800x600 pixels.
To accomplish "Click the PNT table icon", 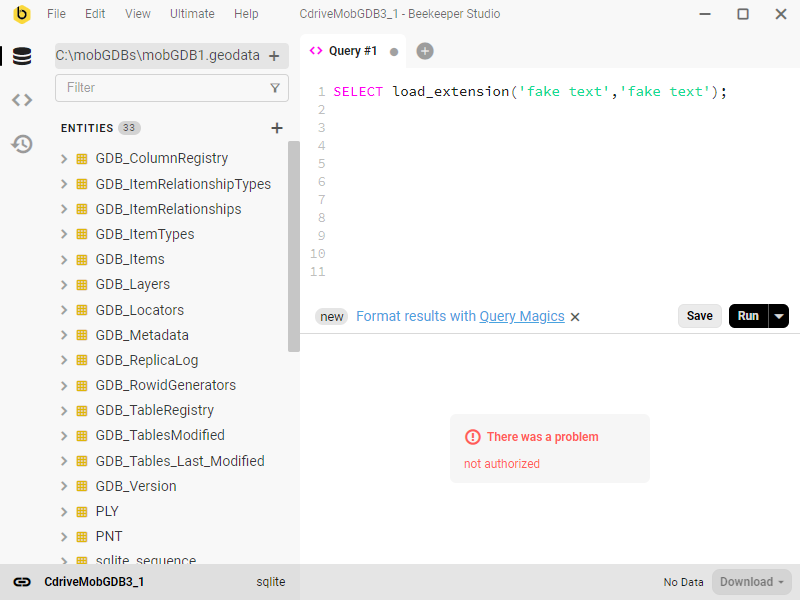I will pyautogui.click(x=82, y=536).
